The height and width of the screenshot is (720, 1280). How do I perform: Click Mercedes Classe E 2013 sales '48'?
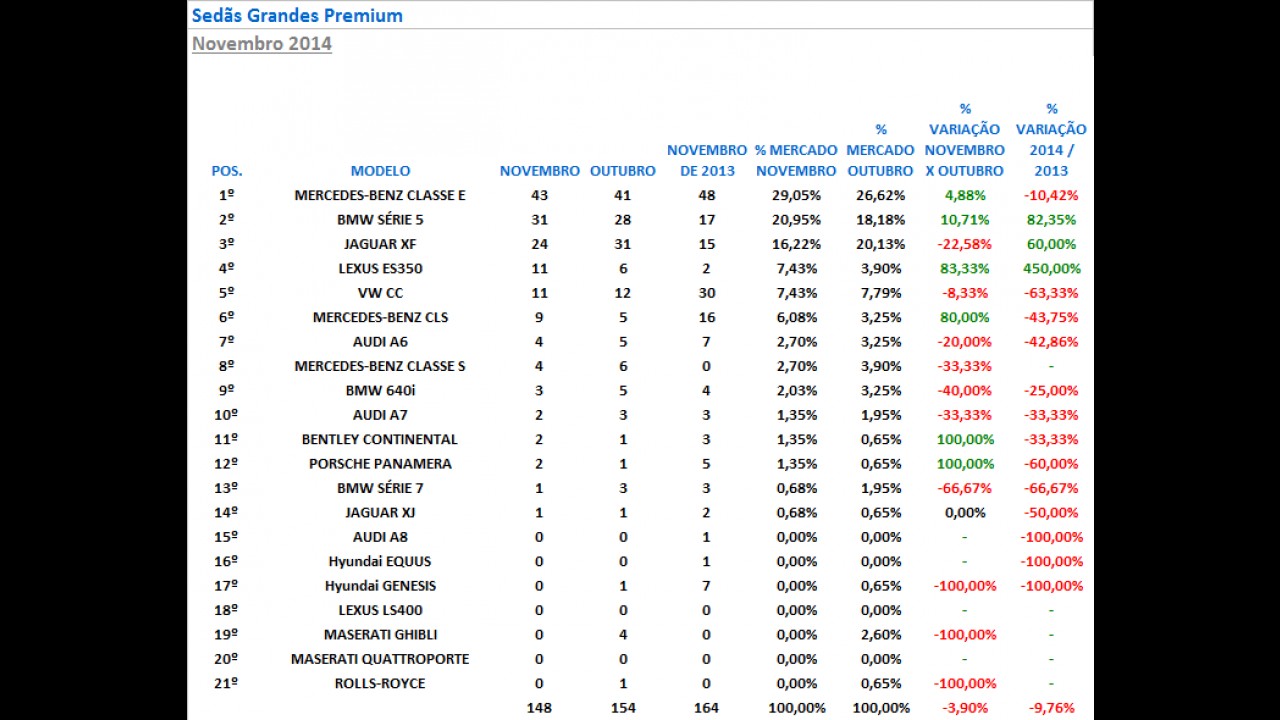tap(707, 195)
